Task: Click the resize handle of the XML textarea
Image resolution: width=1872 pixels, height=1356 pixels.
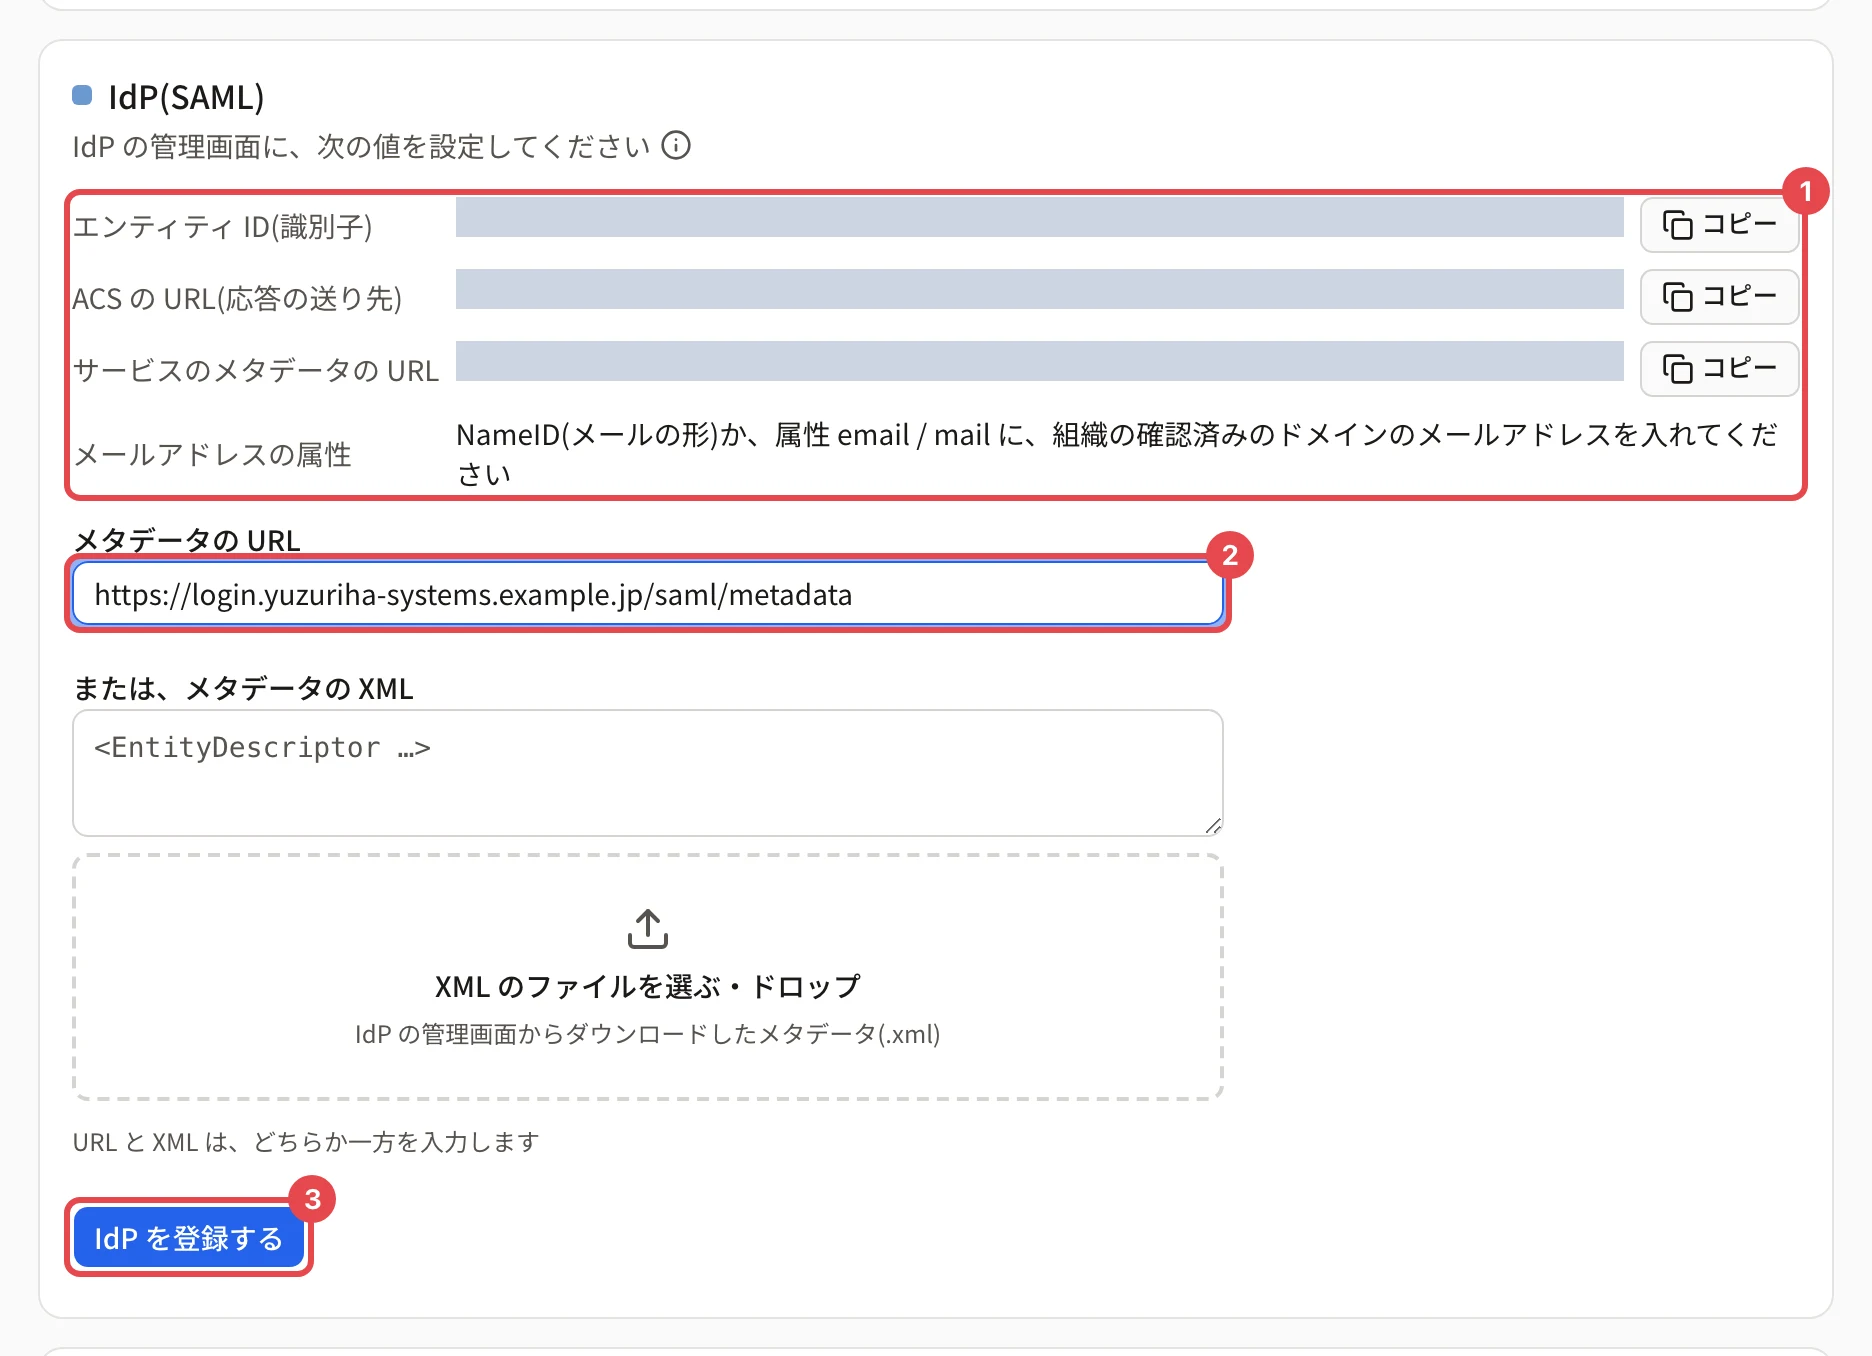Action: pyautogui.click(x=1212, y=825)
